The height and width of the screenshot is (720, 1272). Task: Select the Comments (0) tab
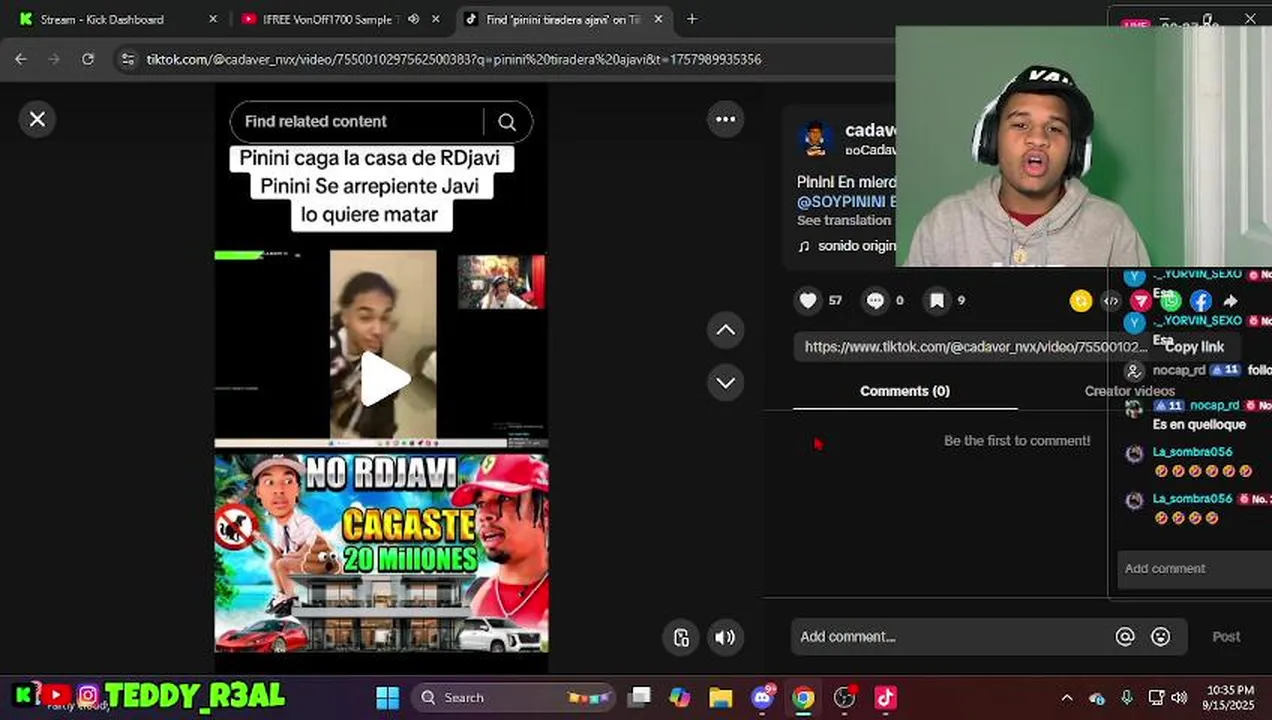point(905,391)
